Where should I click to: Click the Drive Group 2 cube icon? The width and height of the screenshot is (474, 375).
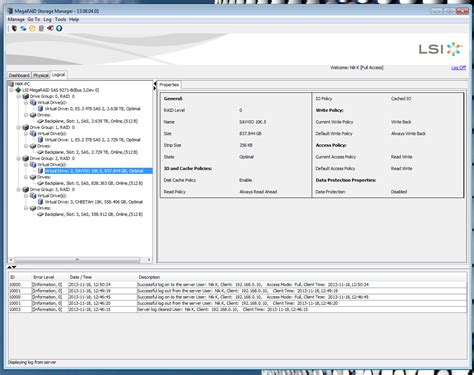pyautogui.click(x=25, y=158)
